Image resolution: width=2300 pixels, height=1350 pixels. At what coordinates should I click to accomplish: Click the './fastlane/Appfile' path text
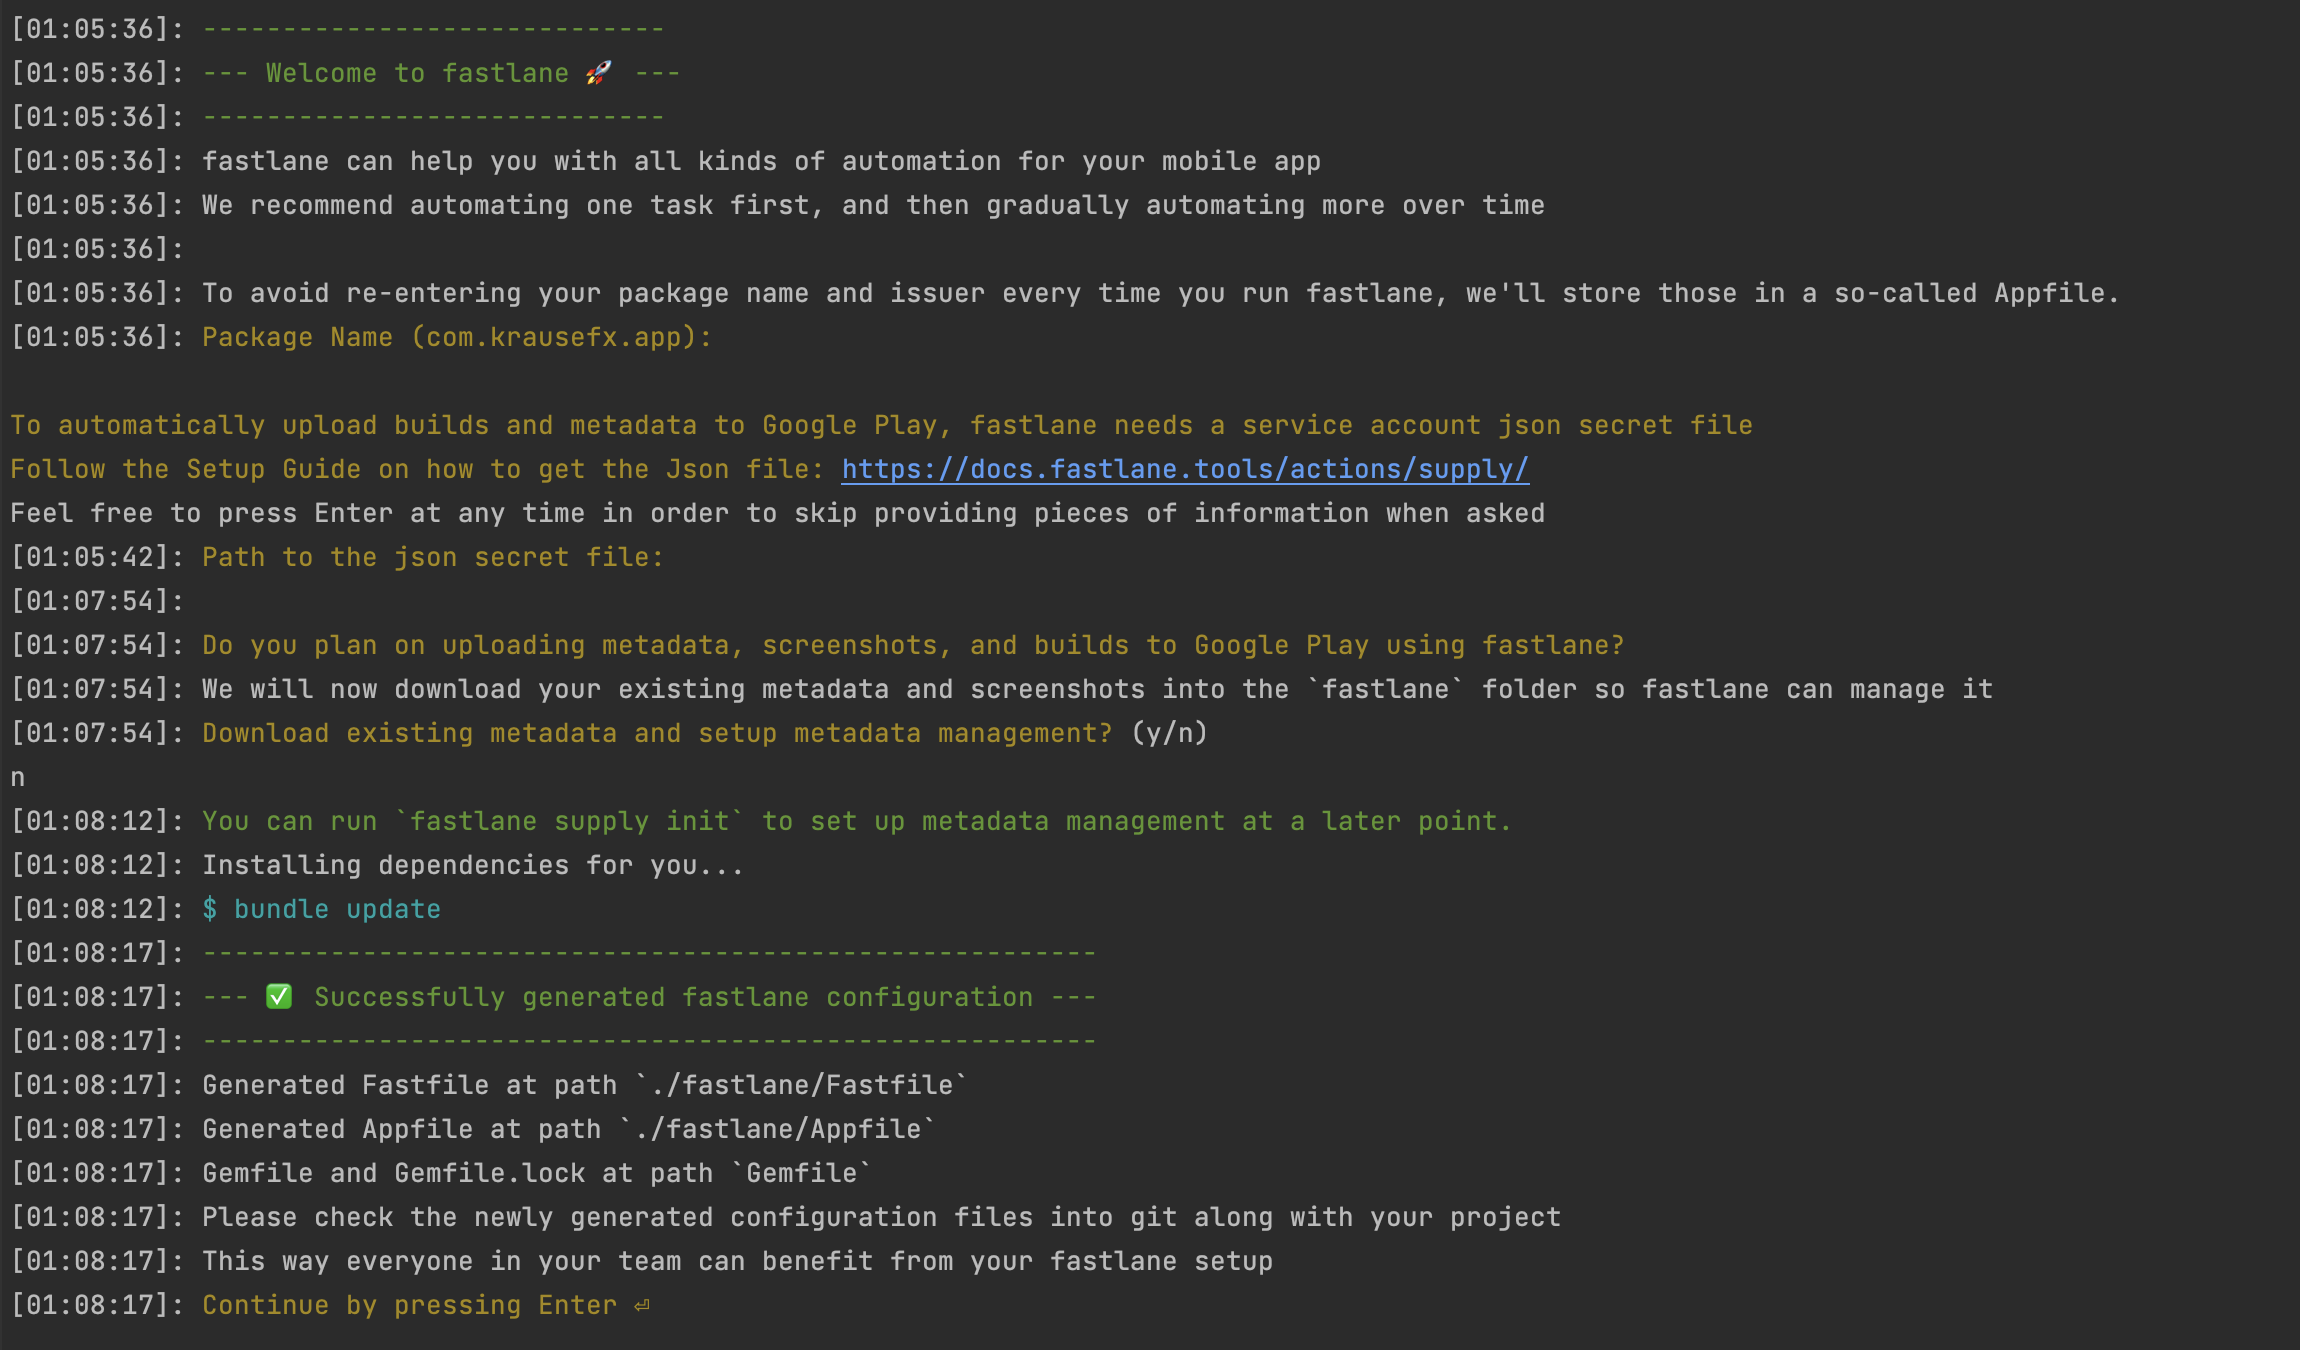coord(778,1129)
